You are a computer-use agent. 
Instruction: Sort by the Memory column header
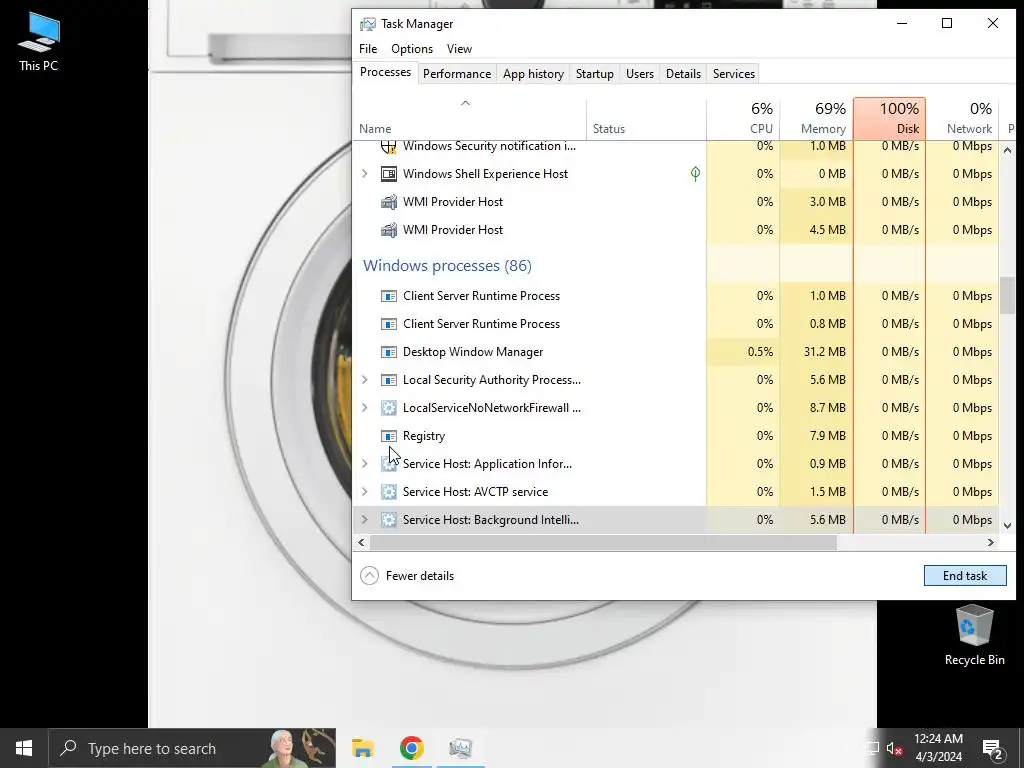coord(816,120)
